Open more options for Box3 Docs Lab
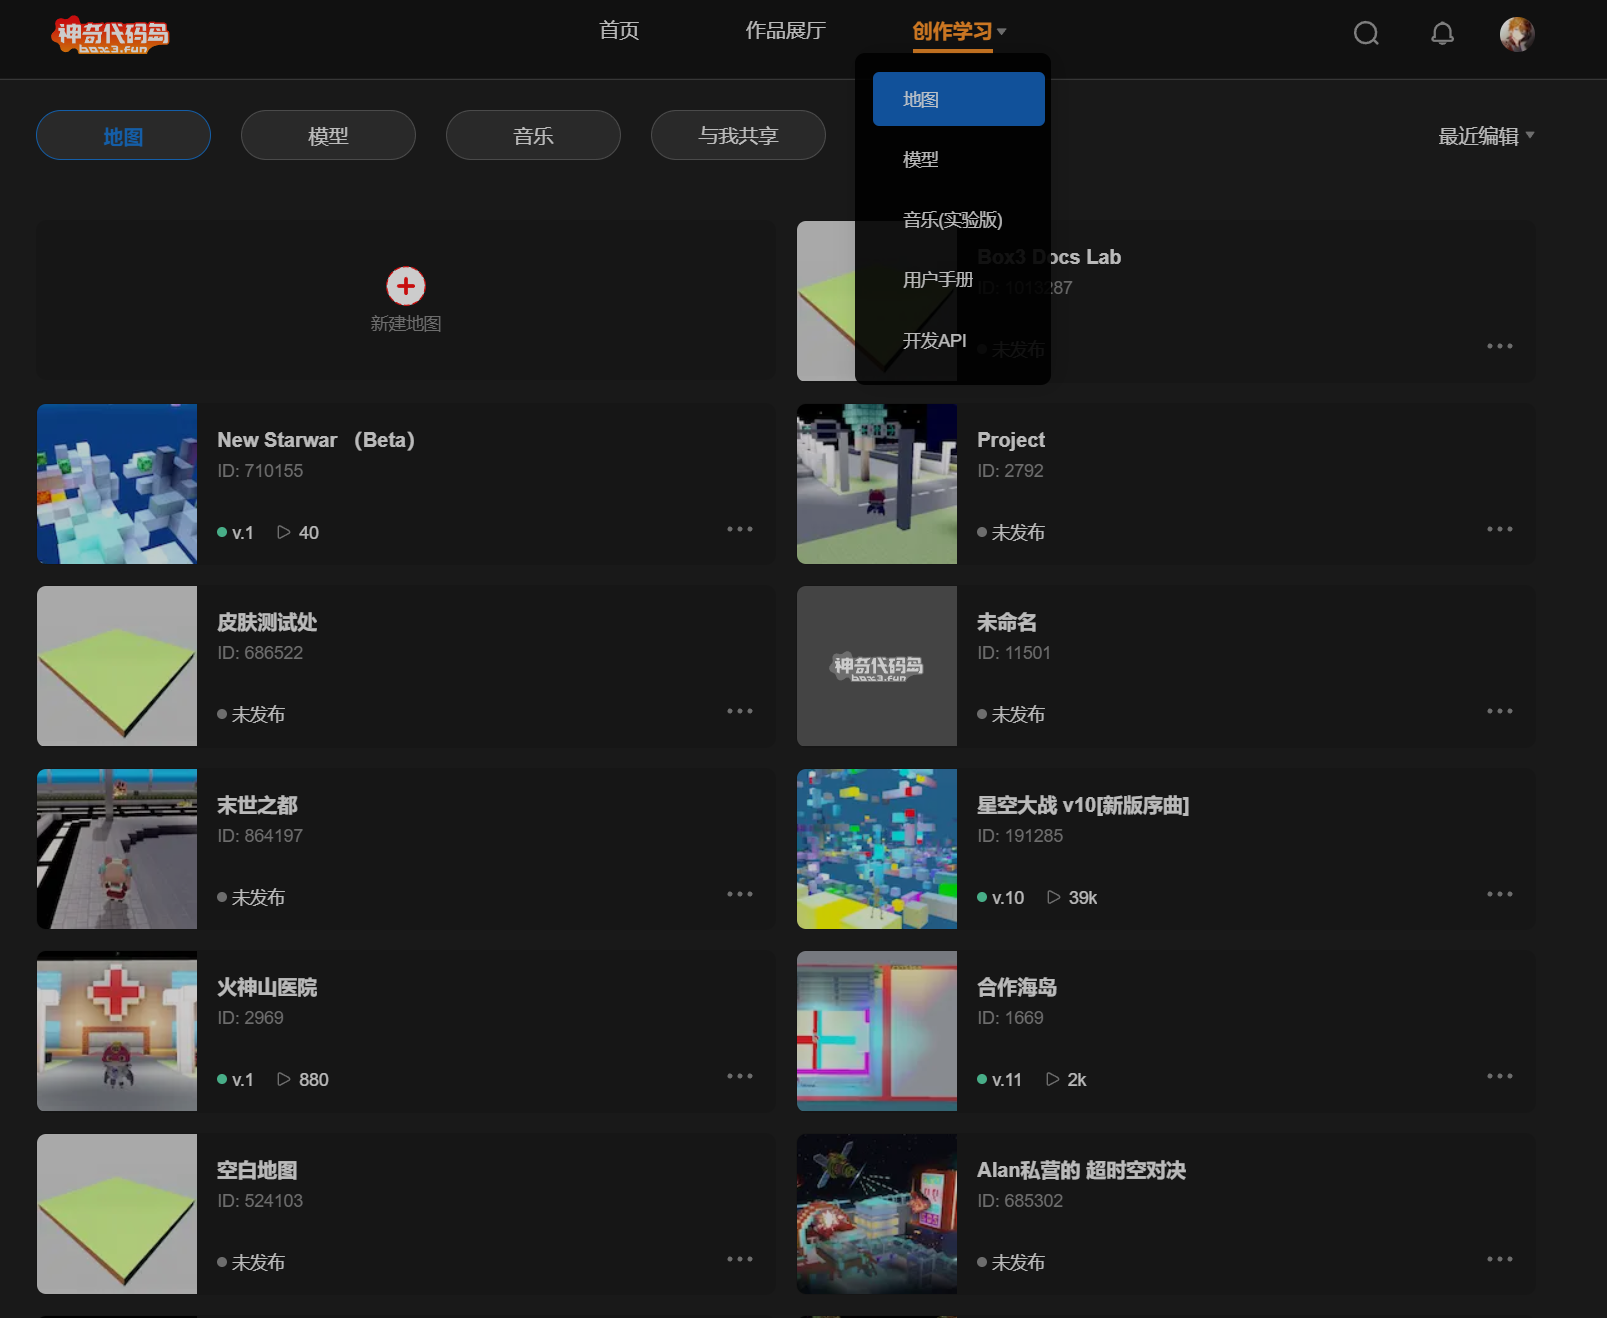This screenshot has height=1318, width=1607. 1500,346
